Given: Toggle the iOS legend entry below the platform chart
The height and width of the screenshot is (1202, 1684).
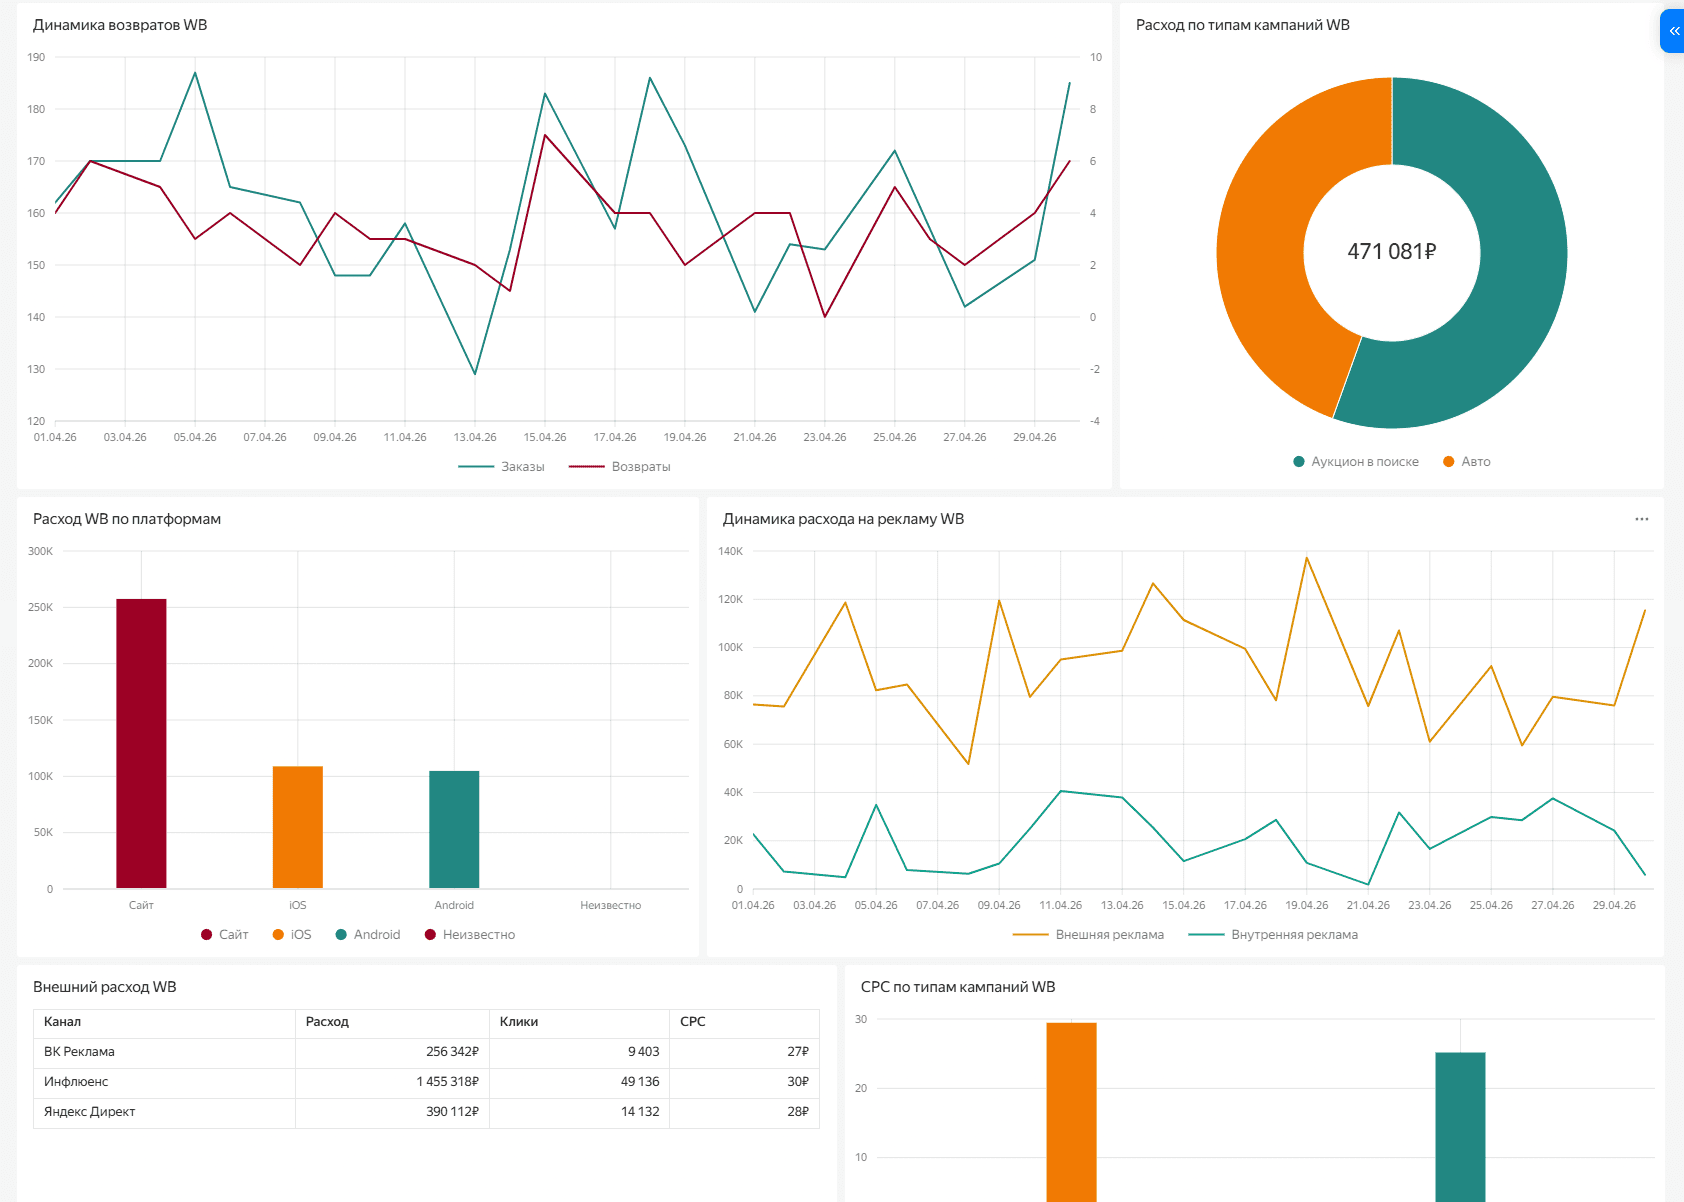Looking at the screenshot, I should (x=292, y=935).
